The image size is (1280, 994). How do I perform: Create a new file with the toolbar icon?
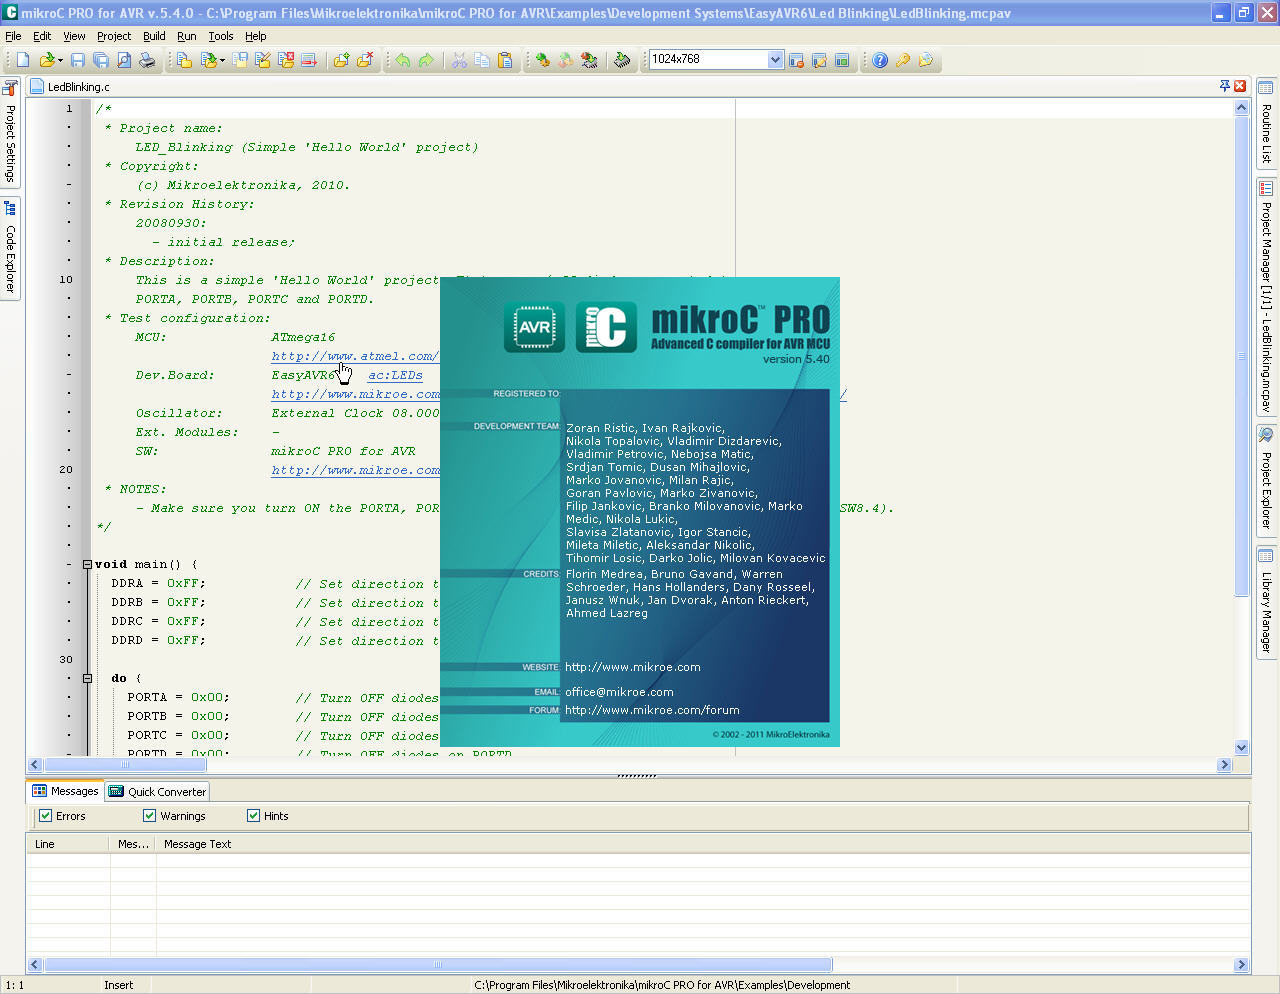point(23,60)
